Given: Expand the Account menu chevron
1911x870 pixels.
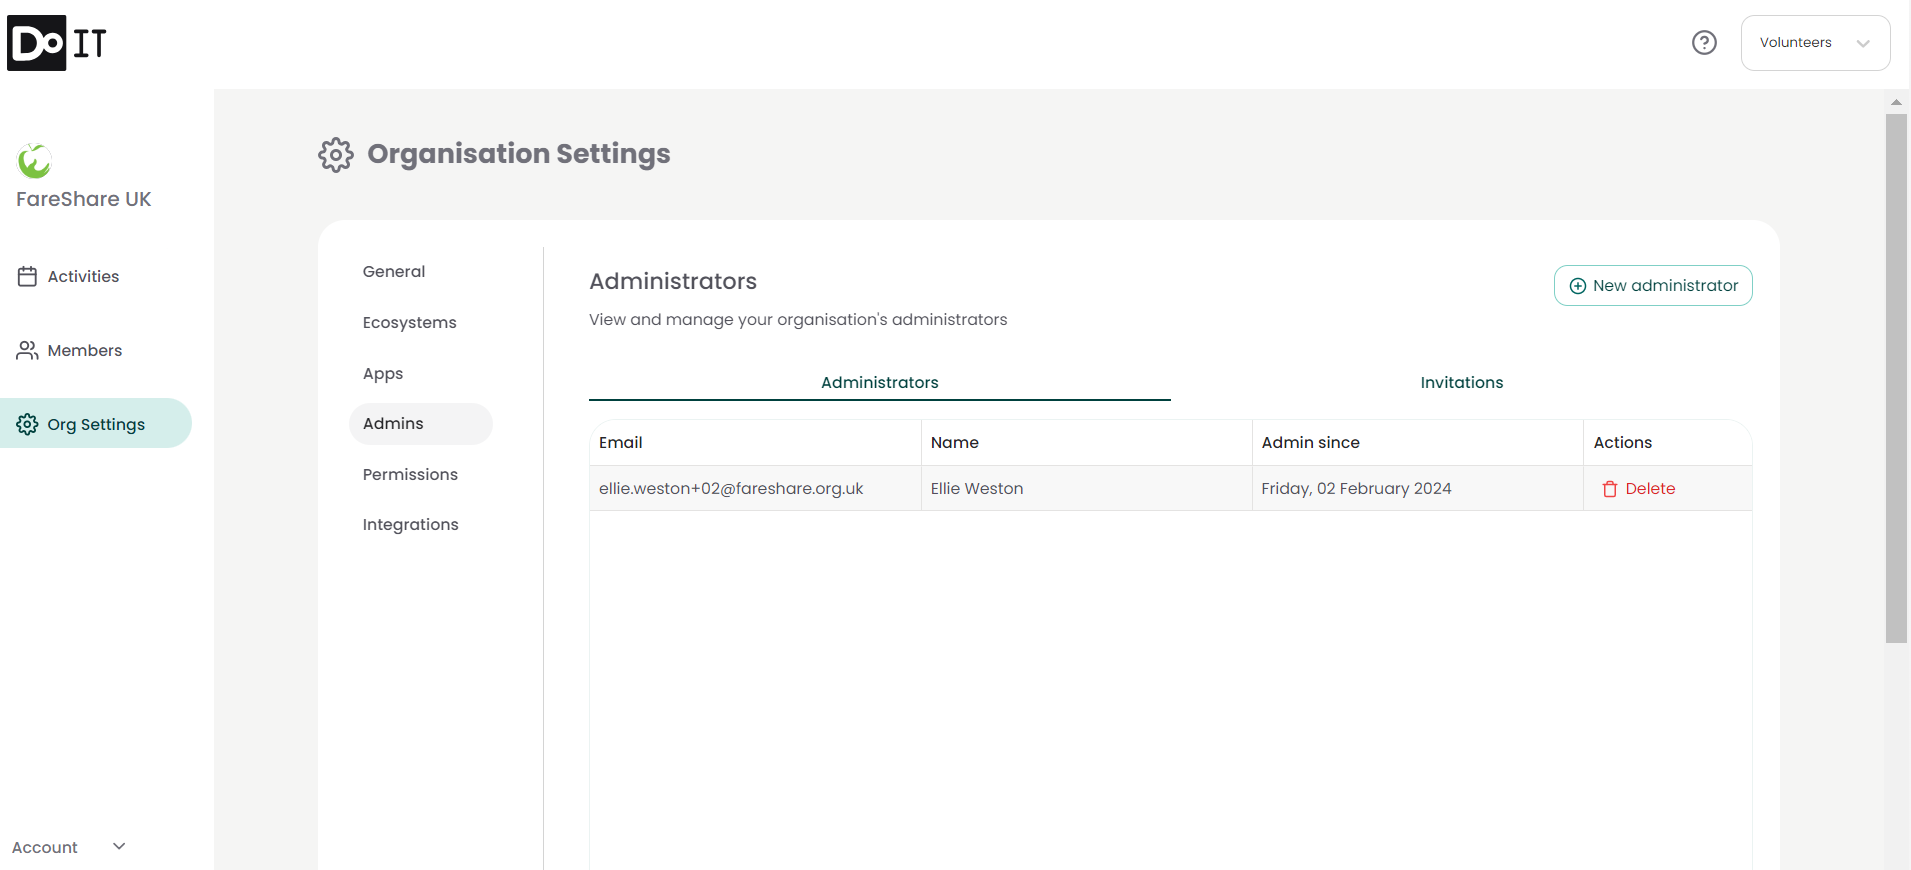Looking at the screenshot, I should pyautogui.click(x=119, y=847).
